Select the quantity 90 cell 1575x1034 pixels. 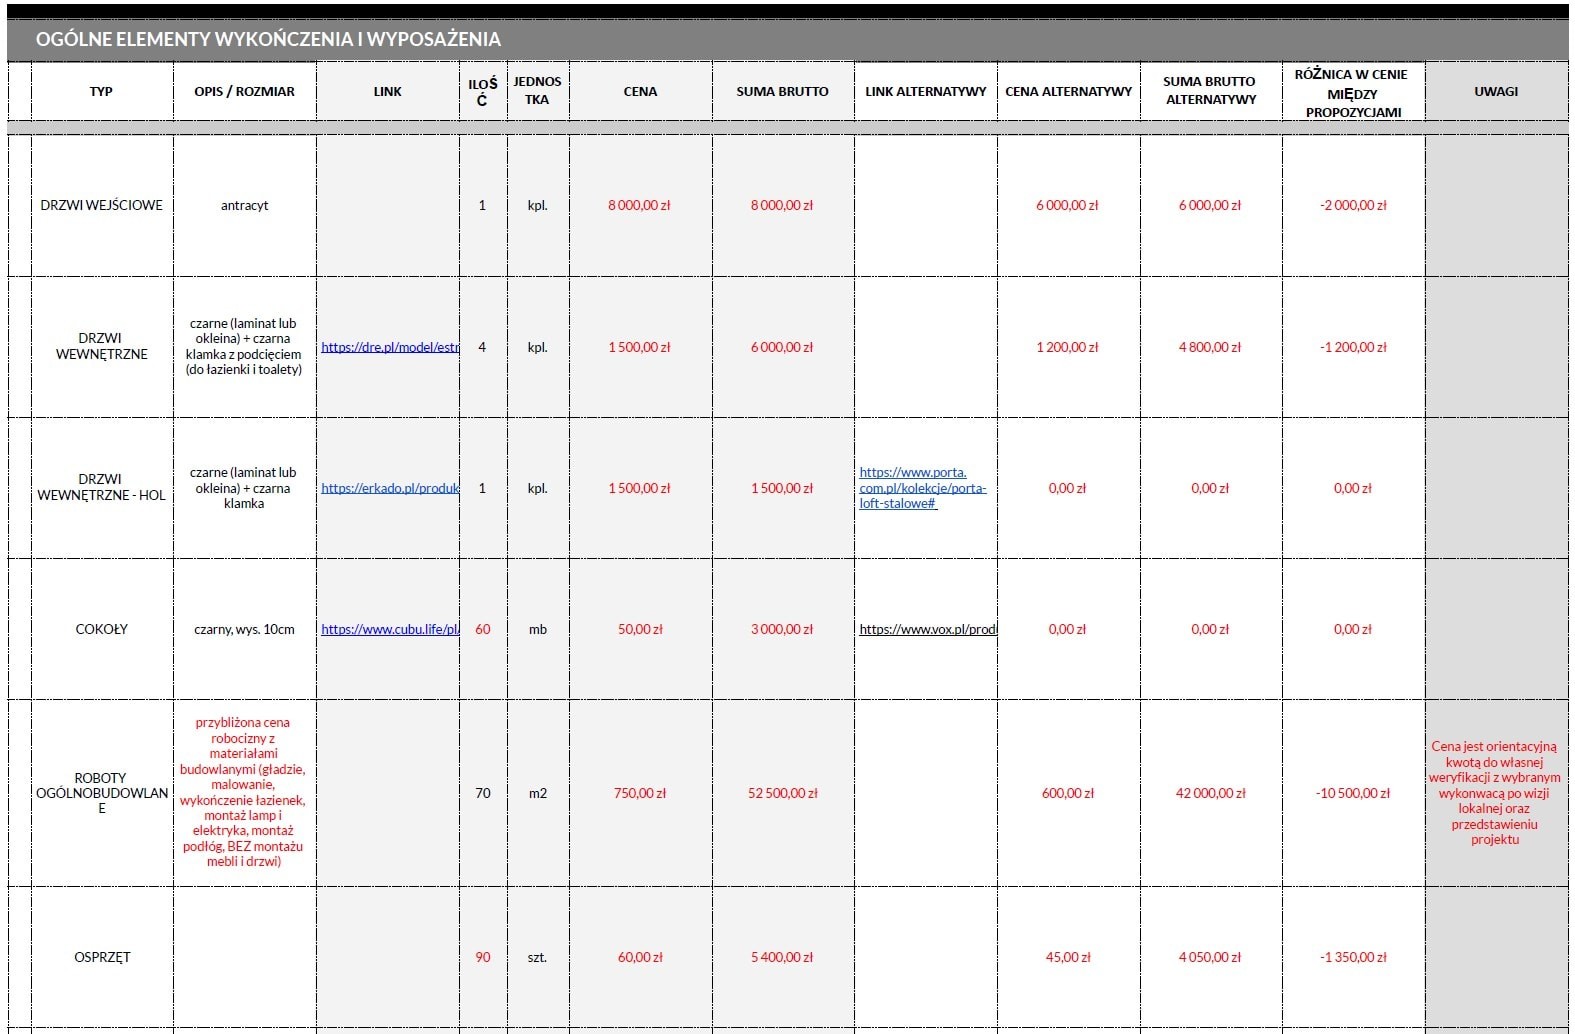click(x=483, y=957)
